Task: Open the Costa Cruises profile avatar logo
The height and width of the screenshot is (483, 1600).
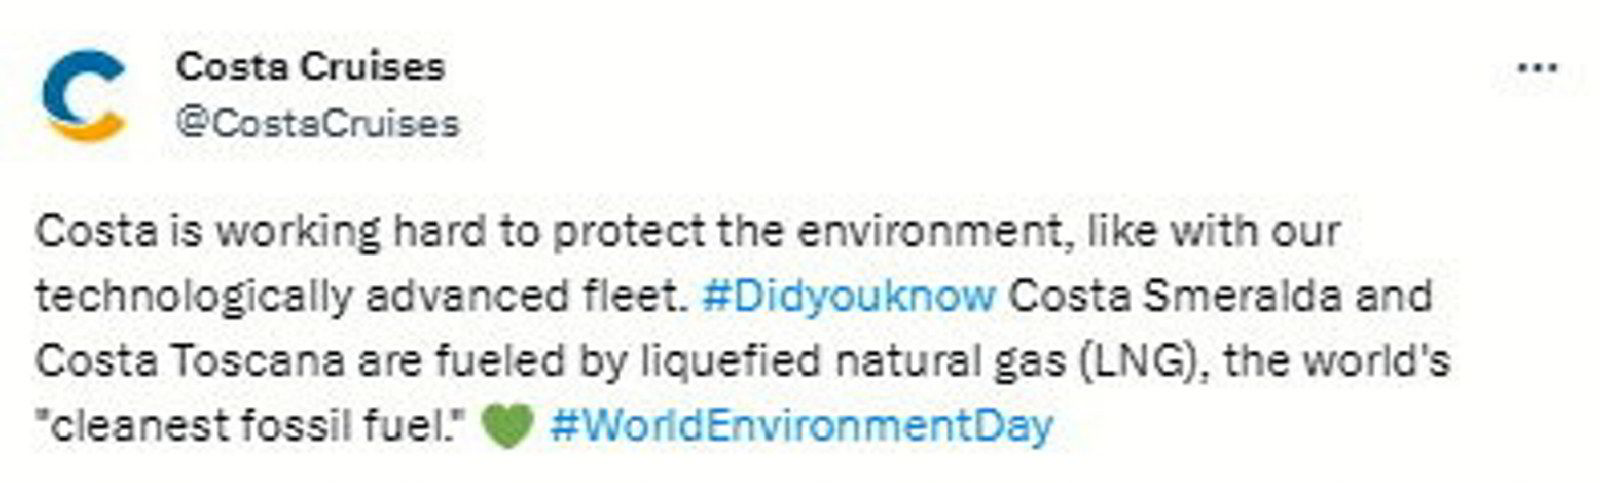Action: pyautogui.click(x=84, y=95)
